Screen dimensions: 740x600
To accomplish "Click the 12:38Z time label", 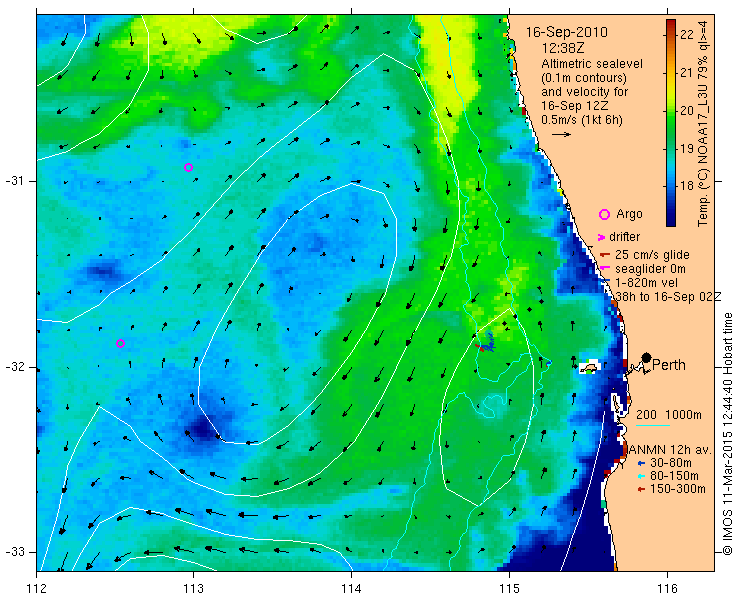I will 563,48.
